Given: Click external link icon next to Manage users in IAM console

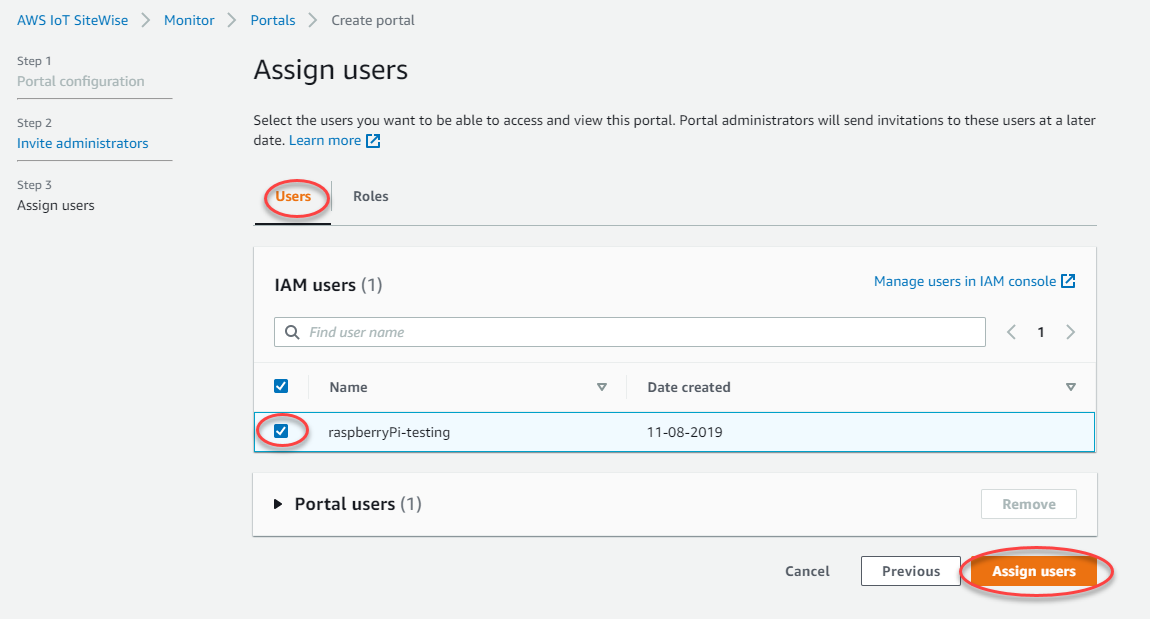Looking at the screenshot, I should [1069, 281].
